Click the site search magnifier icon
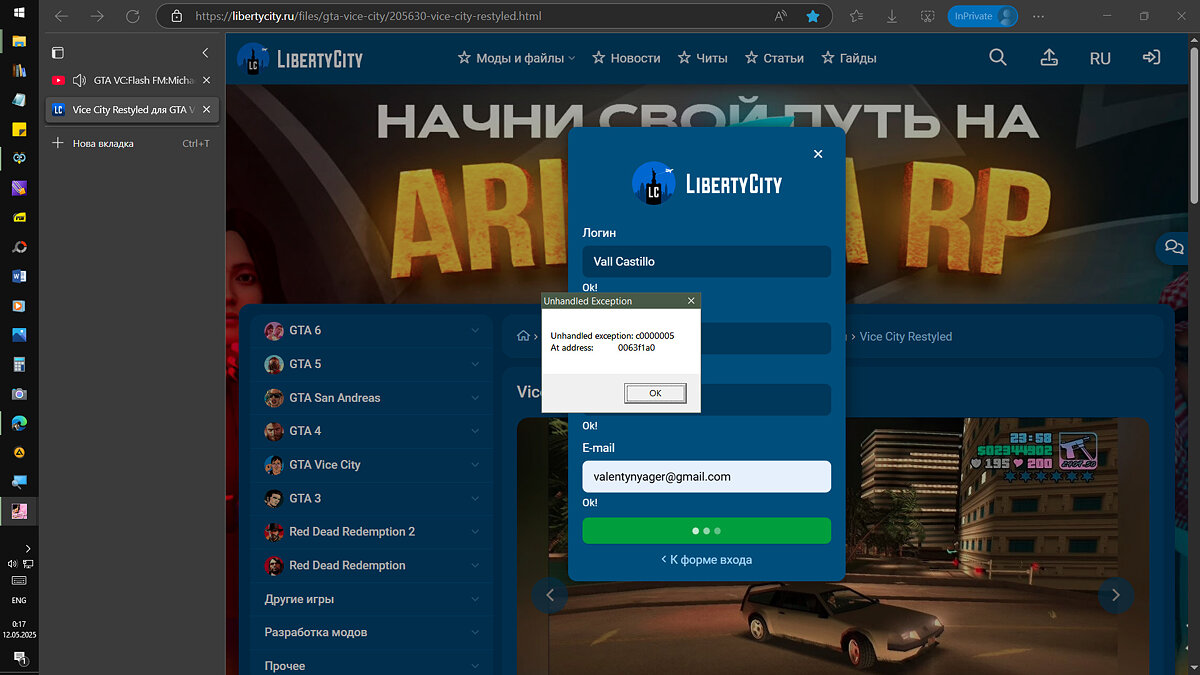The width and height of the screenshot is (1200, 675). click(997, 58)
